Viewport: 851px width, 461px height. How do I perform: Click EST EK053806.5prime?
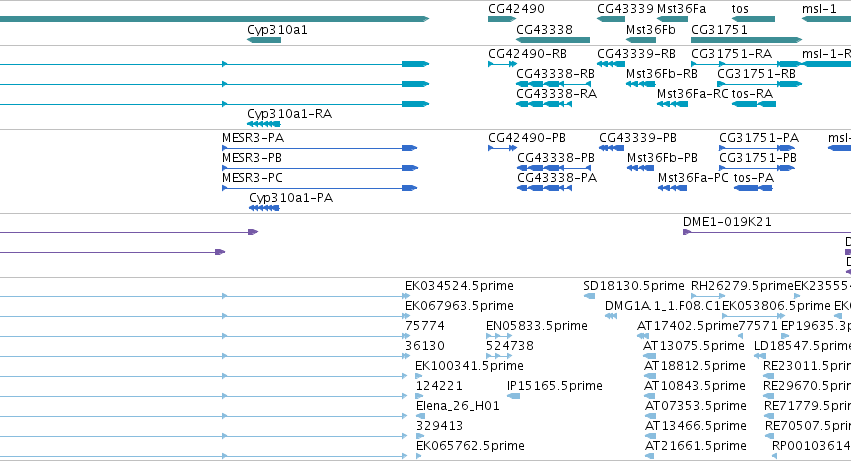click(776, 306)
